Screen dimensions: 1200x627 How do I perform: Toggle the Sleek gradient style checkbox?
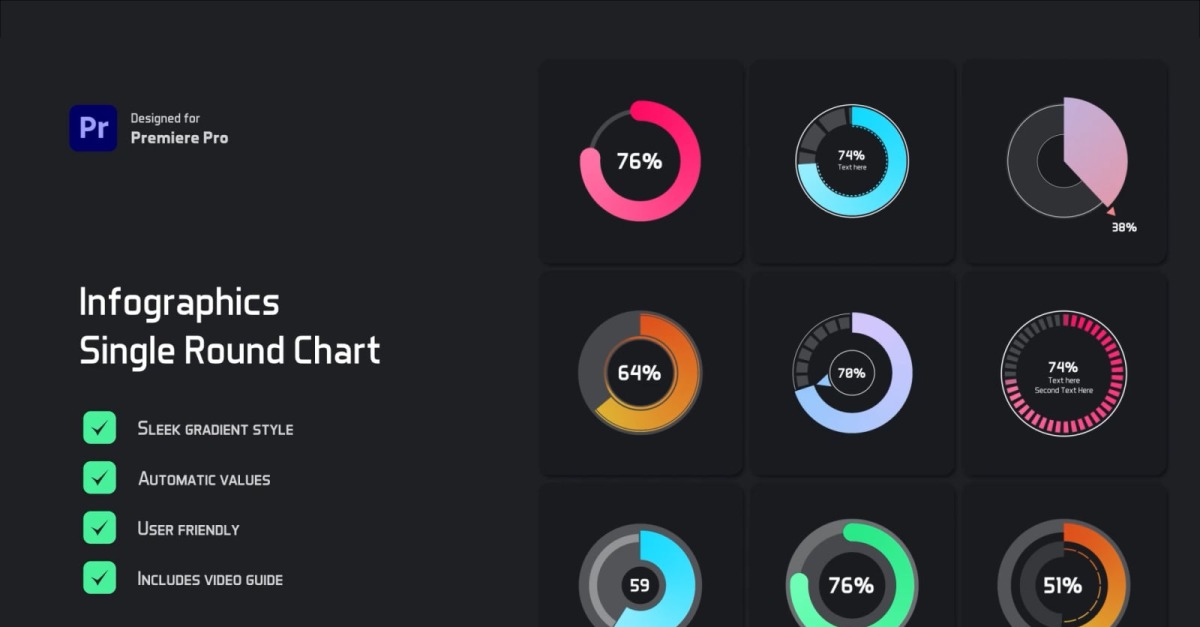[100, 428]
